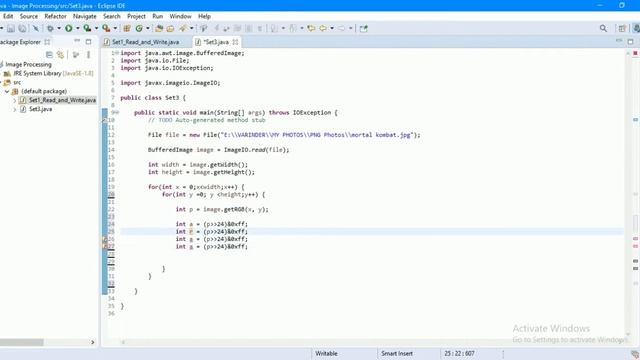This screenshot has width=640, height=360.
Task: Minimize the editor area
Action: (x=619, y=41)
